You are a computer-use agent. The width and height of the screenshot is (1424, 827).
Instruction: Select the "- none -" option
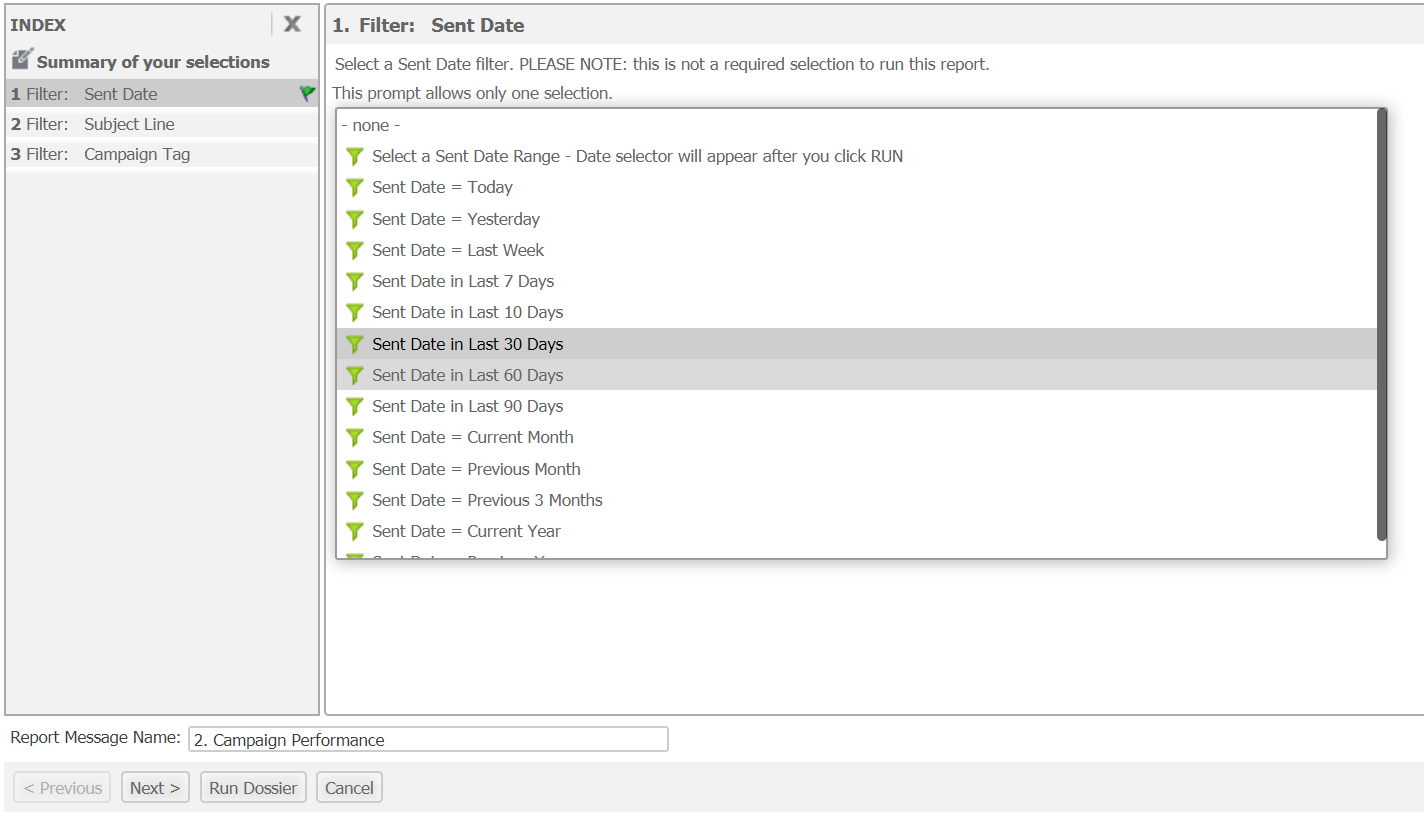click(x=371, y=125)
